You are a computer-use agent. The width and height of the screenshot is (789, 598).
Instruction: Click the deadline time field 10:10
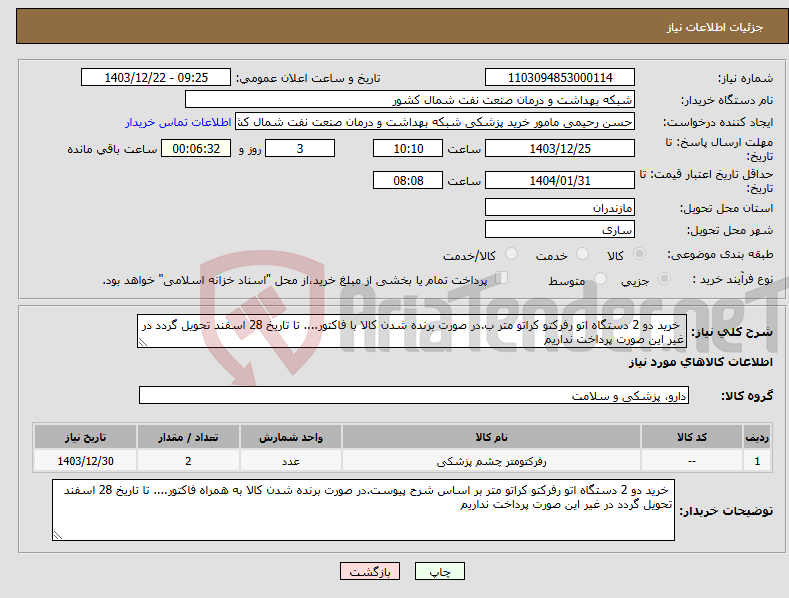[408, 148]
